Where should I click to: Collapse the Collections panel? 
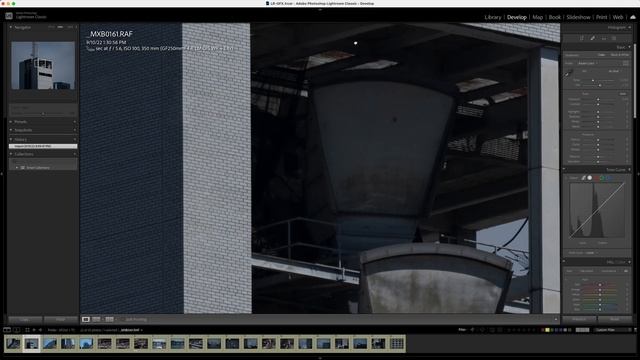pyautogui.click(x=11, y=154)
